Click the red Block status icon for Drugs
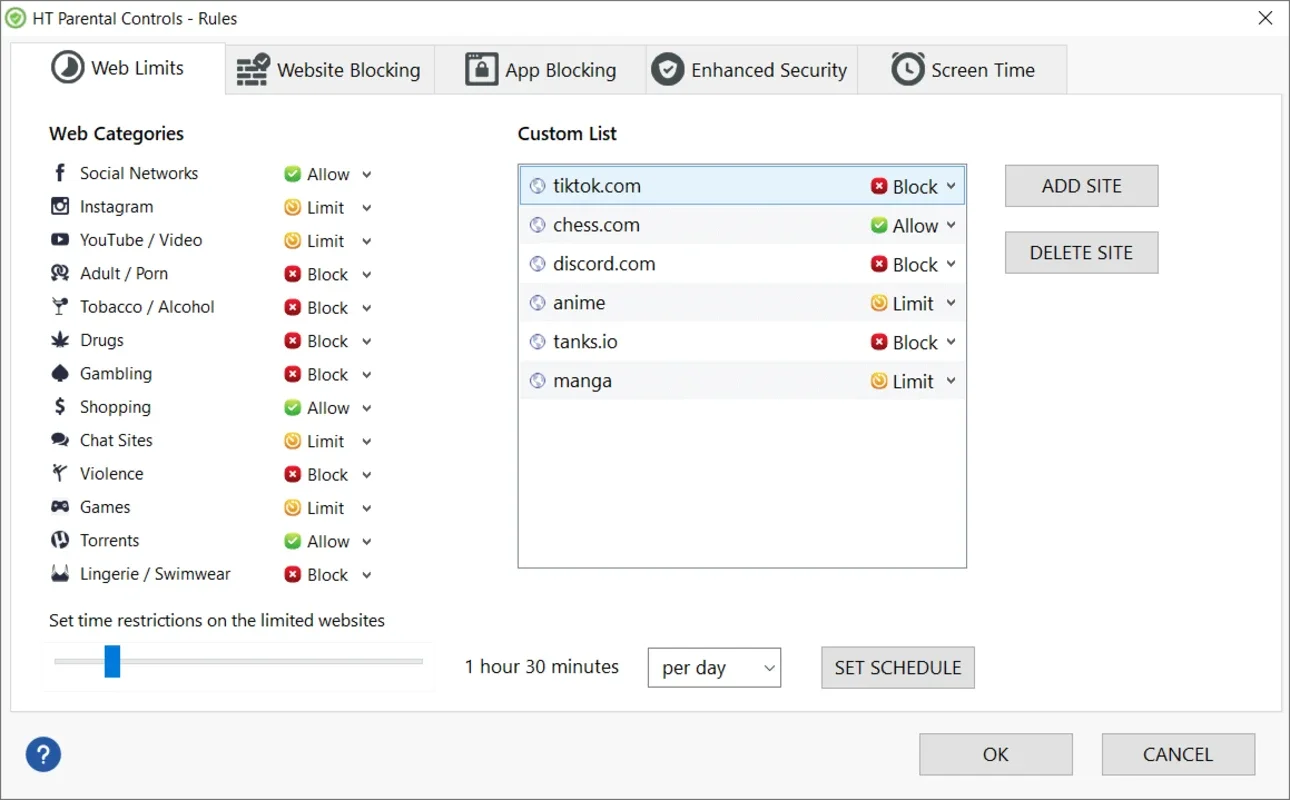 click(x=292, y=341)
